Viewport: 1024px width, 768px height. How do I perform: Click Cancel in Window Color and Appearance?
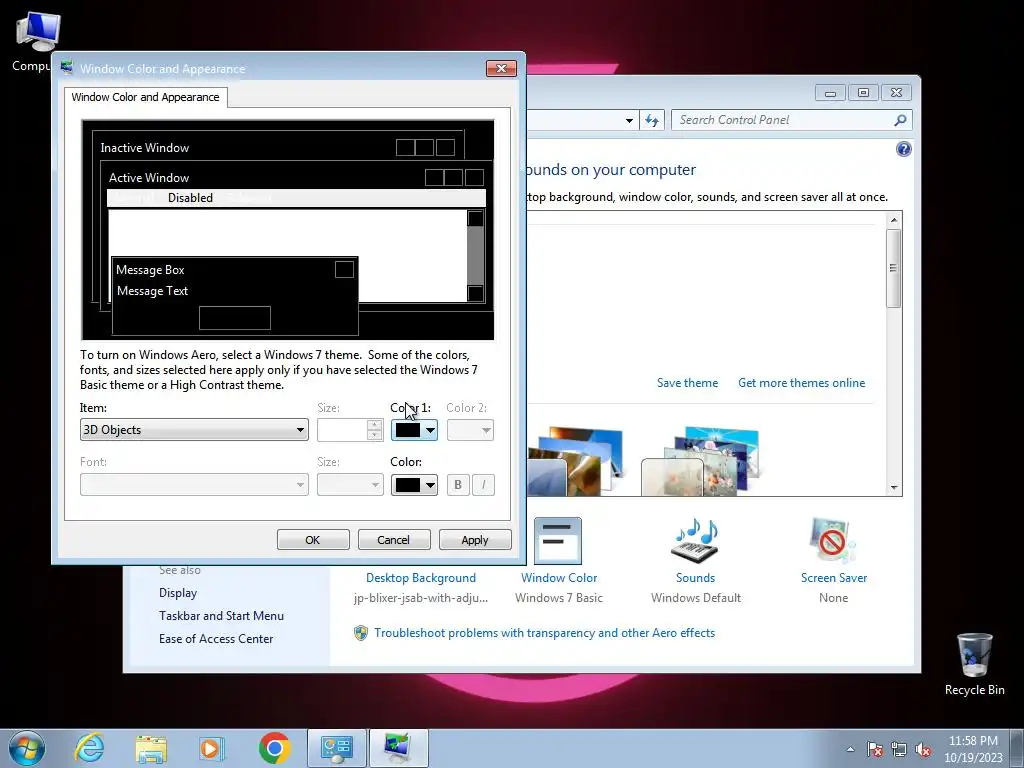point(394,540)
